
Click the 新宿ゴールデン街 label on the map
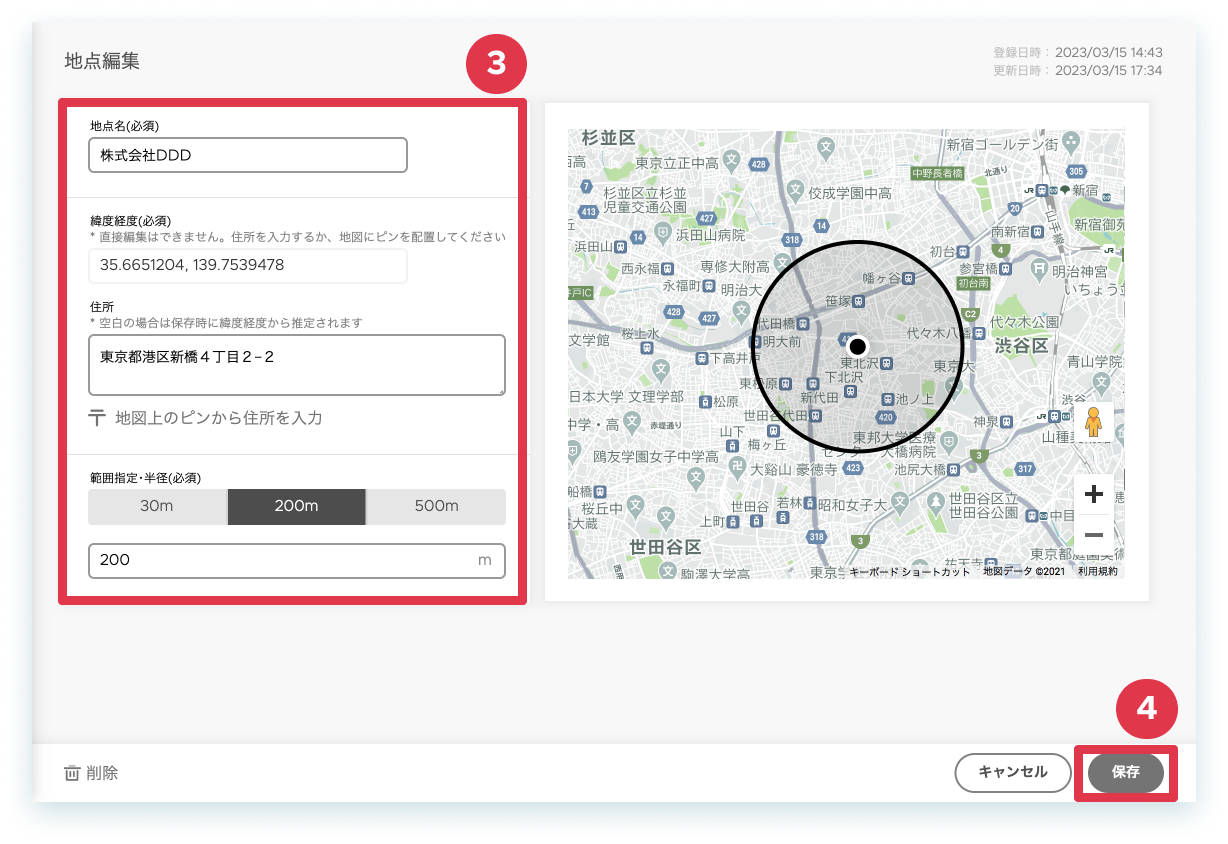[1003, 144]
